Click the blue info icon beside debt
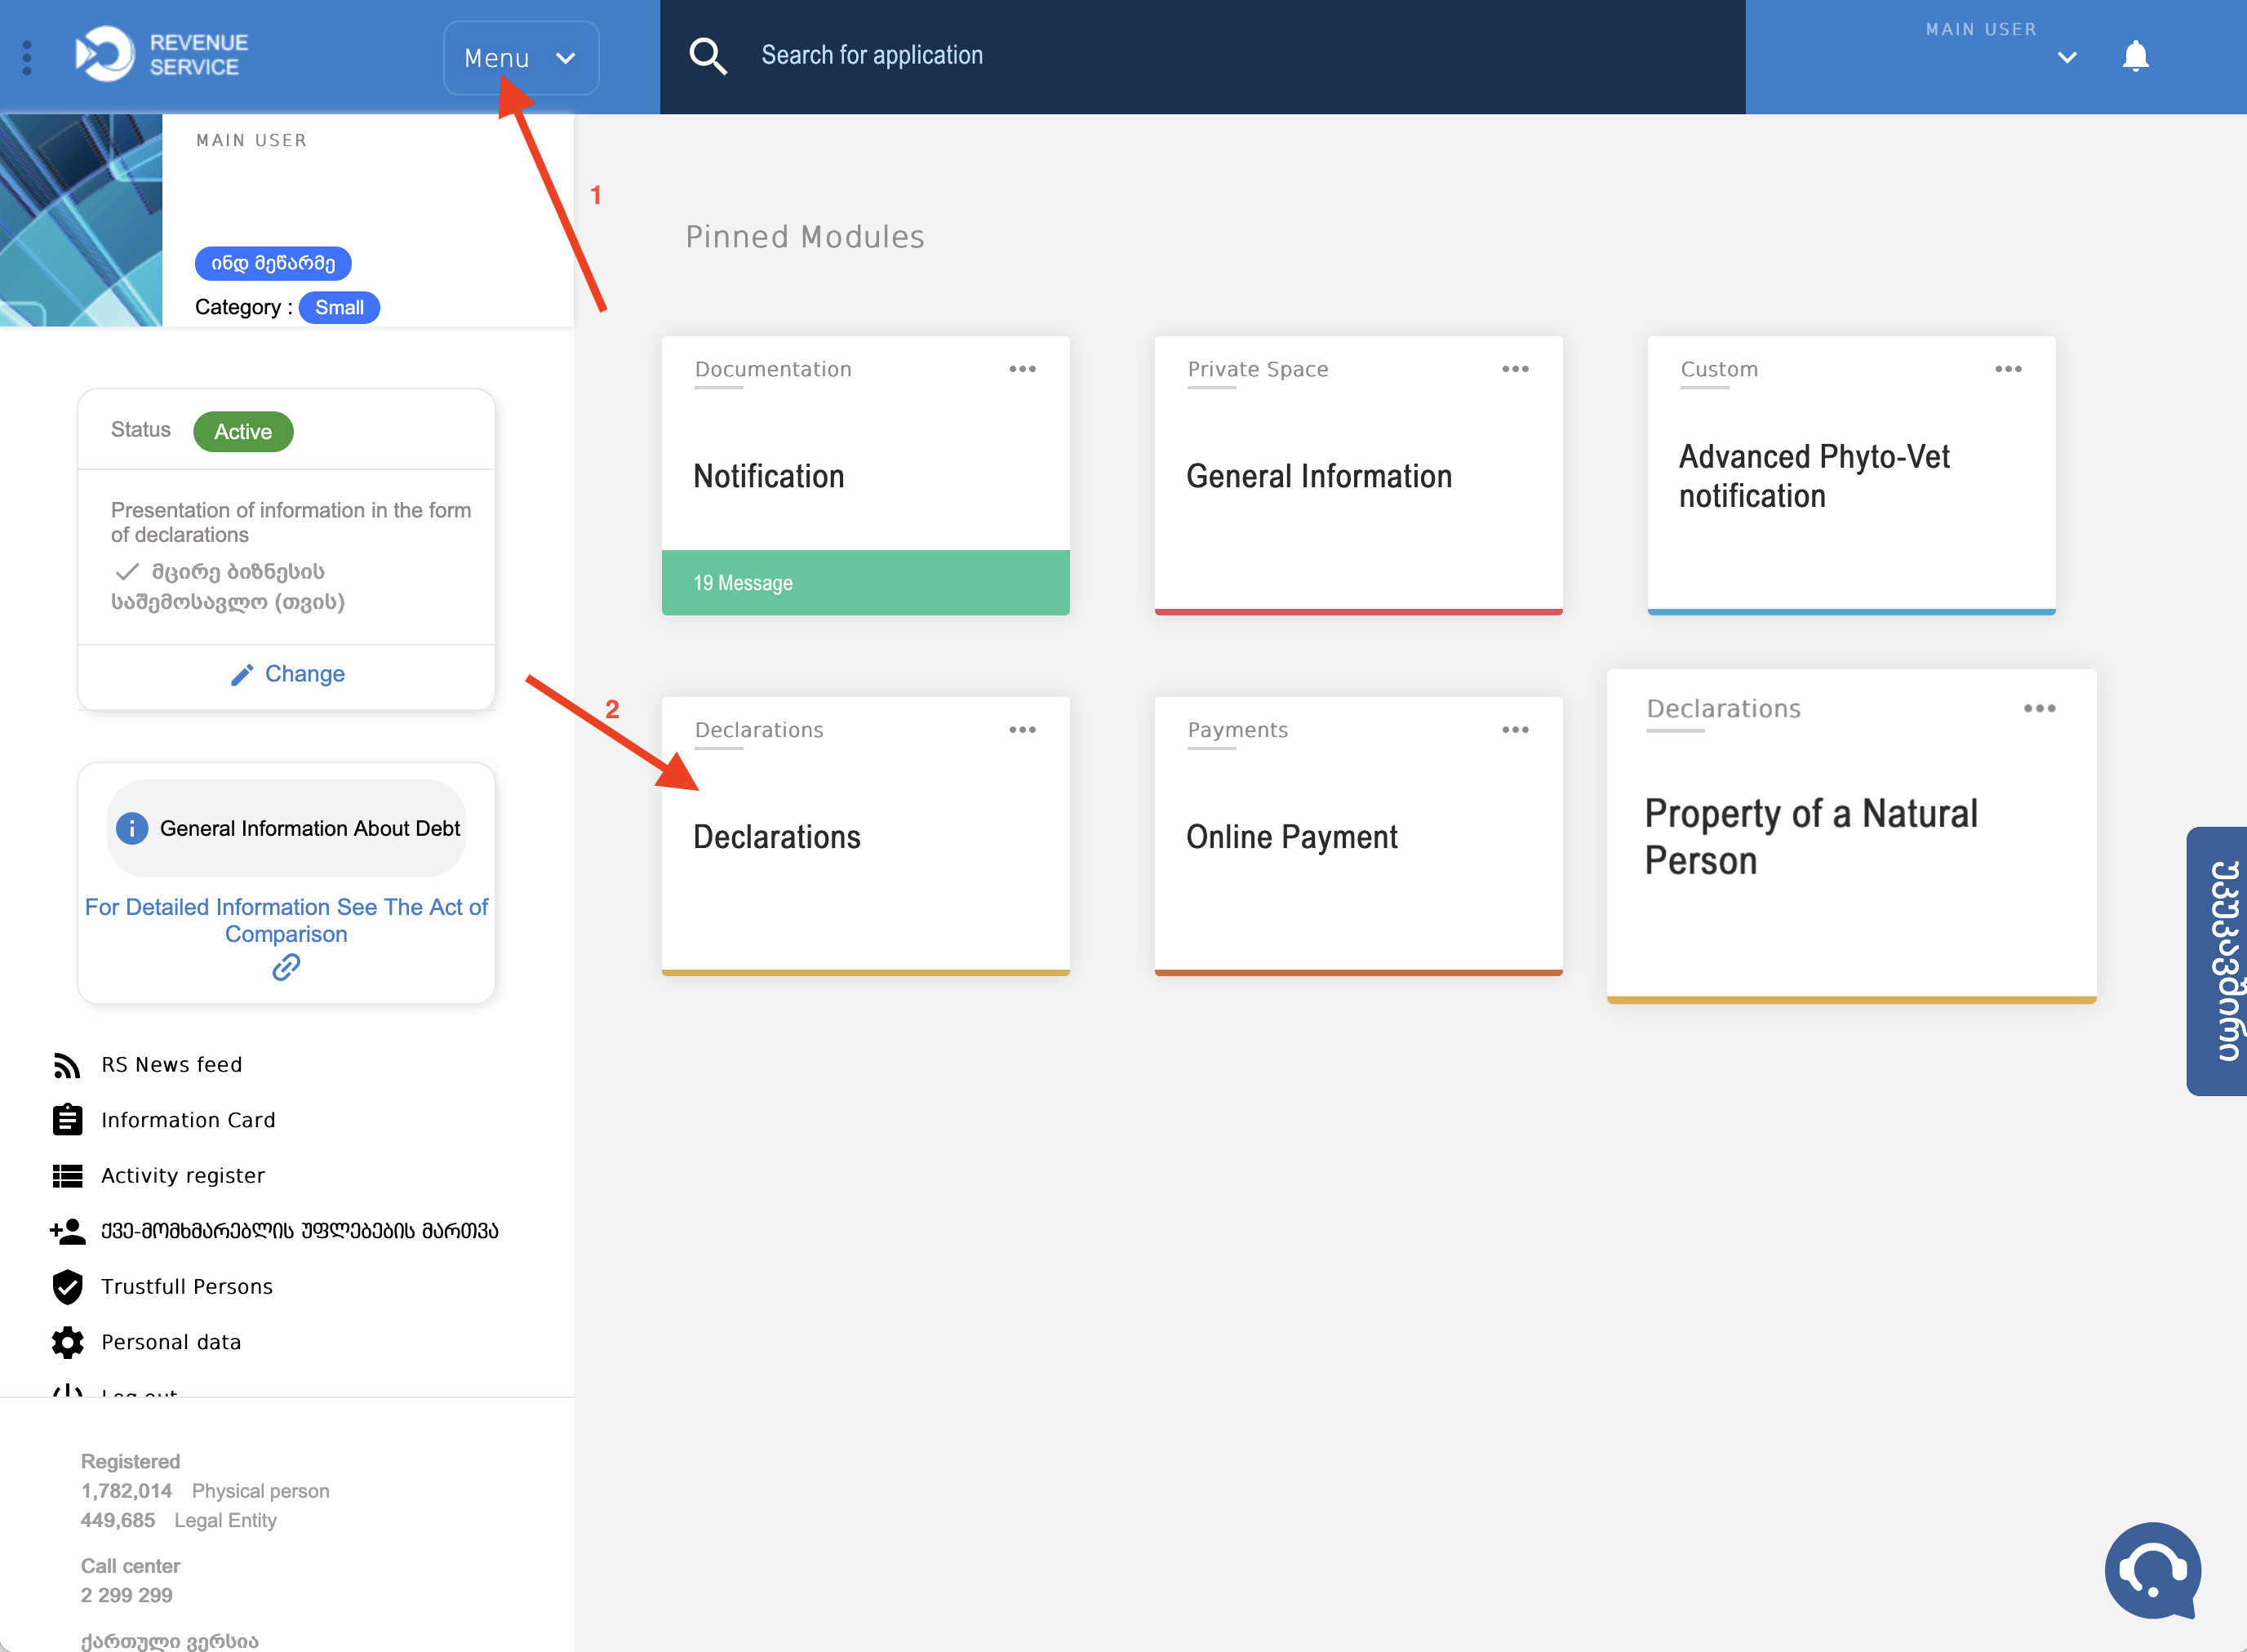2247x1652 pixels. 132,828
